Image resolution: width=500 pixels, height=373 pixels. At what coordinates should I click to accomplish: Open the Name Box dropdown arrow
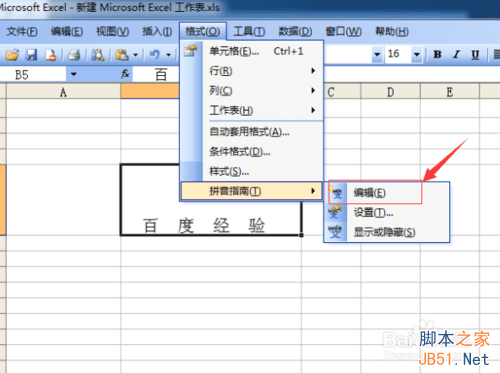click(x=74, y=74)
